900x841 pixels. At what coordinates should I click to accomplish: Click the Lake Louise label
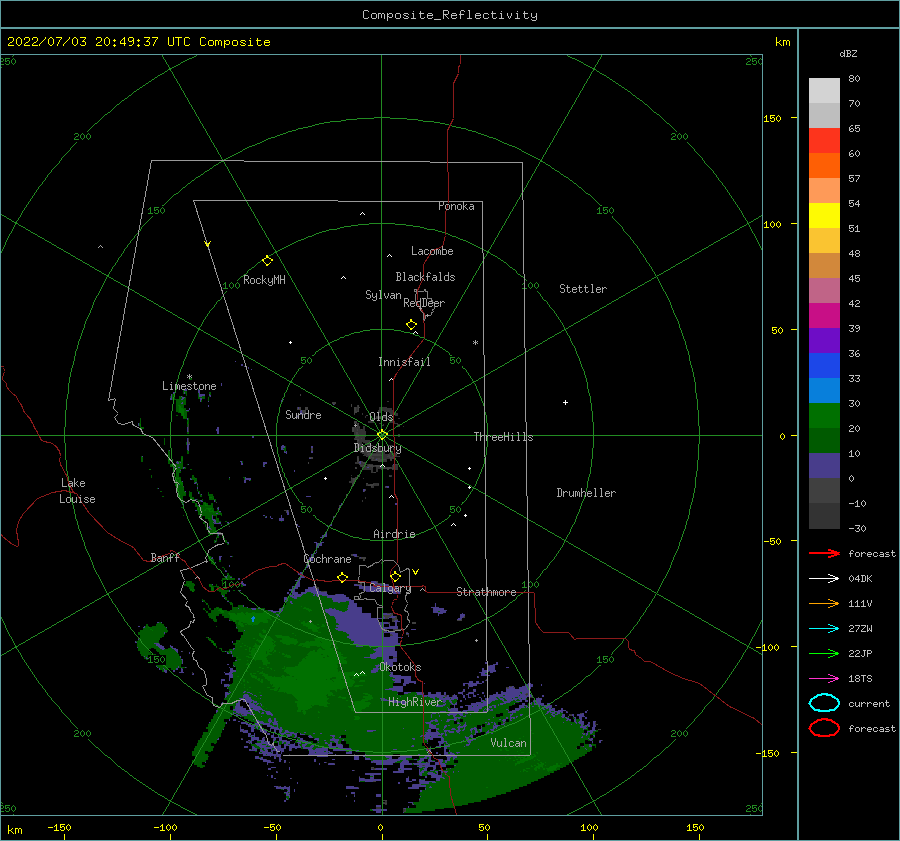(x=77, y=491)
